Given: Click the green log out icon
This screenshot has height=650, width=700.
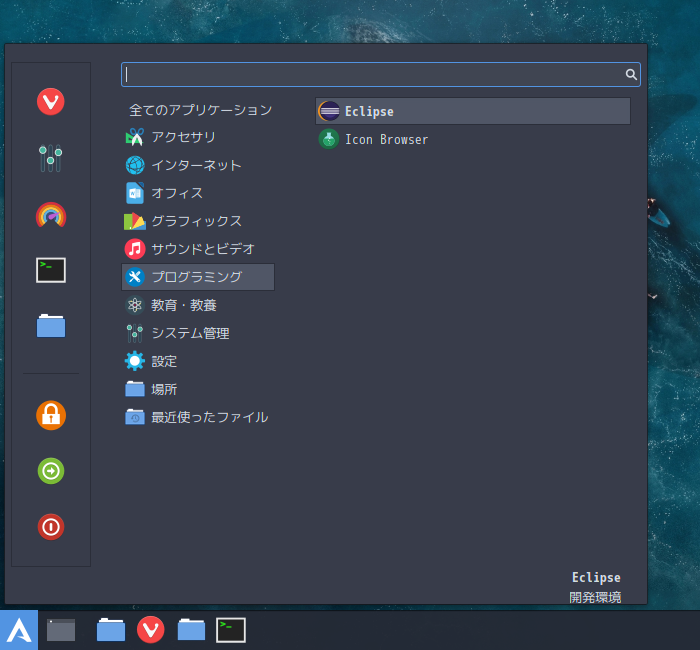Looking at the screenshot, I should (51, 471).
